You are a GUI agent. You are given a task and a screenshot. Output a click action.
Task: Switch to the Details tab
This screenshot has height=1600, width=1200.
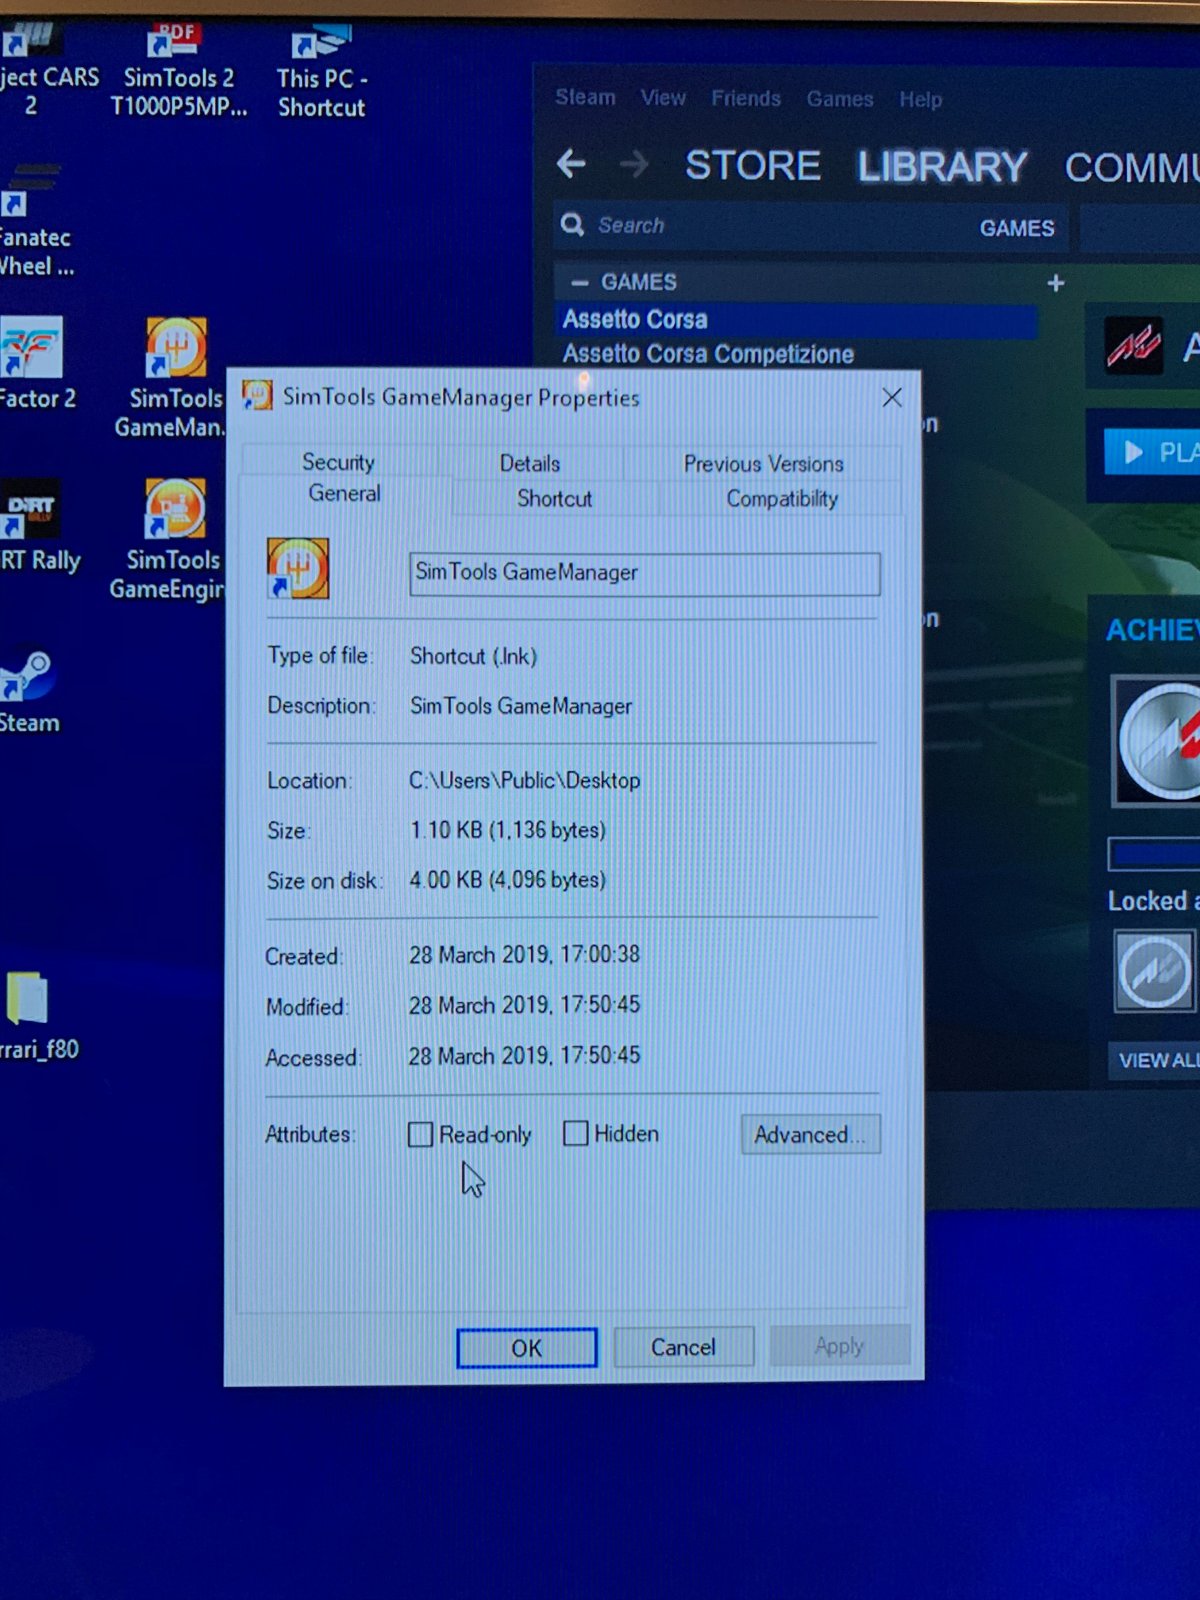[529, 463]
